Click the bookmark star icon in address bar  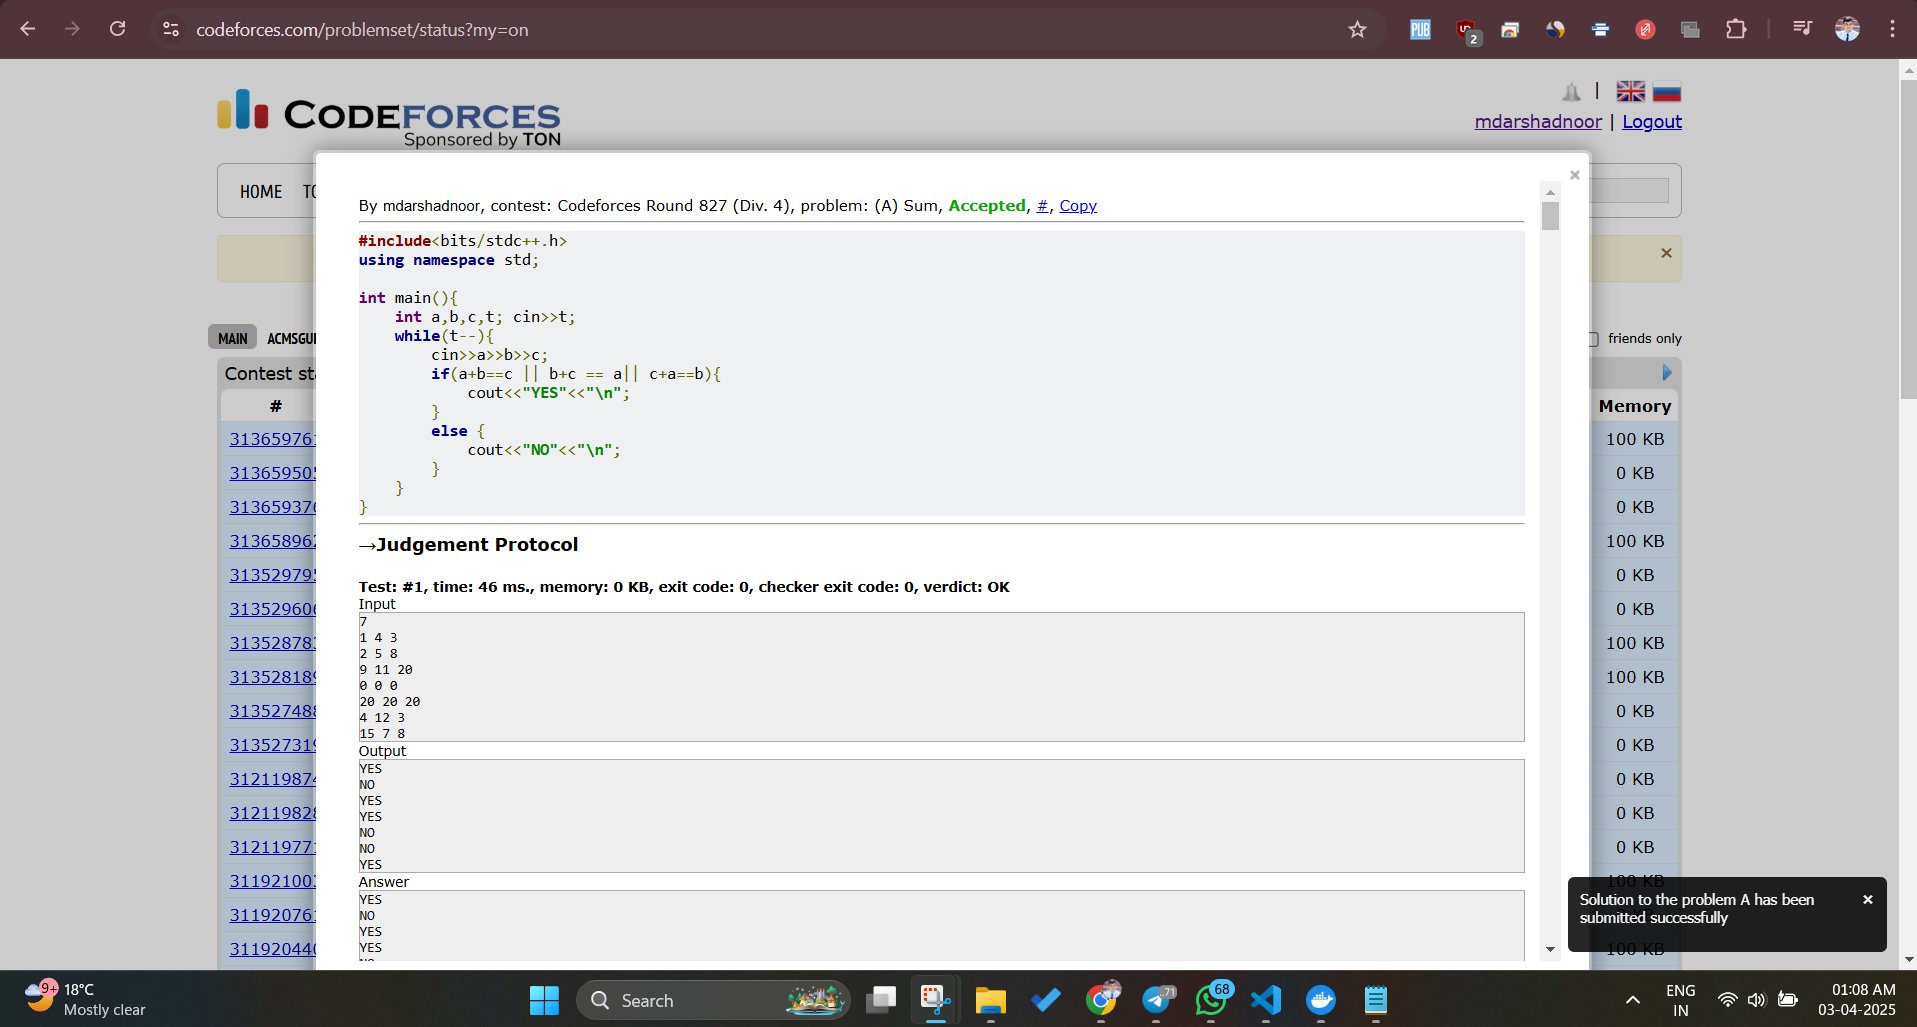point(1357,30)
